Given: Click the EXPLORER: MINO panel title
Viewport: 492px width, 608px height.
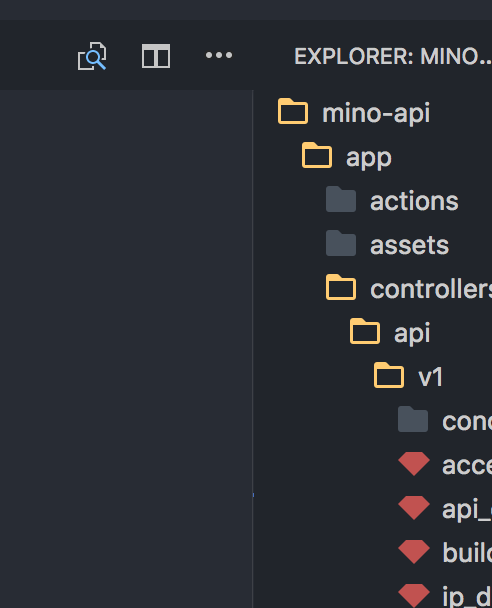Looking at the screenshot, I should [393, 57].
